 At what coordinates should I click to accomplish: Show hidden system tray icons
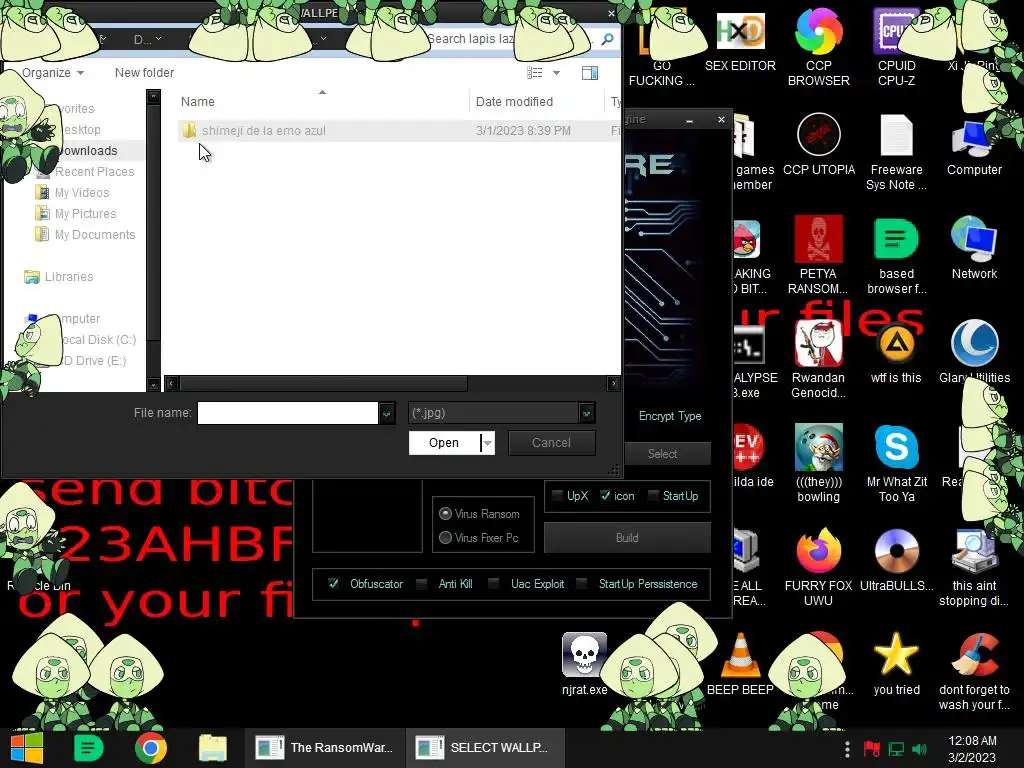pos(847,749)
